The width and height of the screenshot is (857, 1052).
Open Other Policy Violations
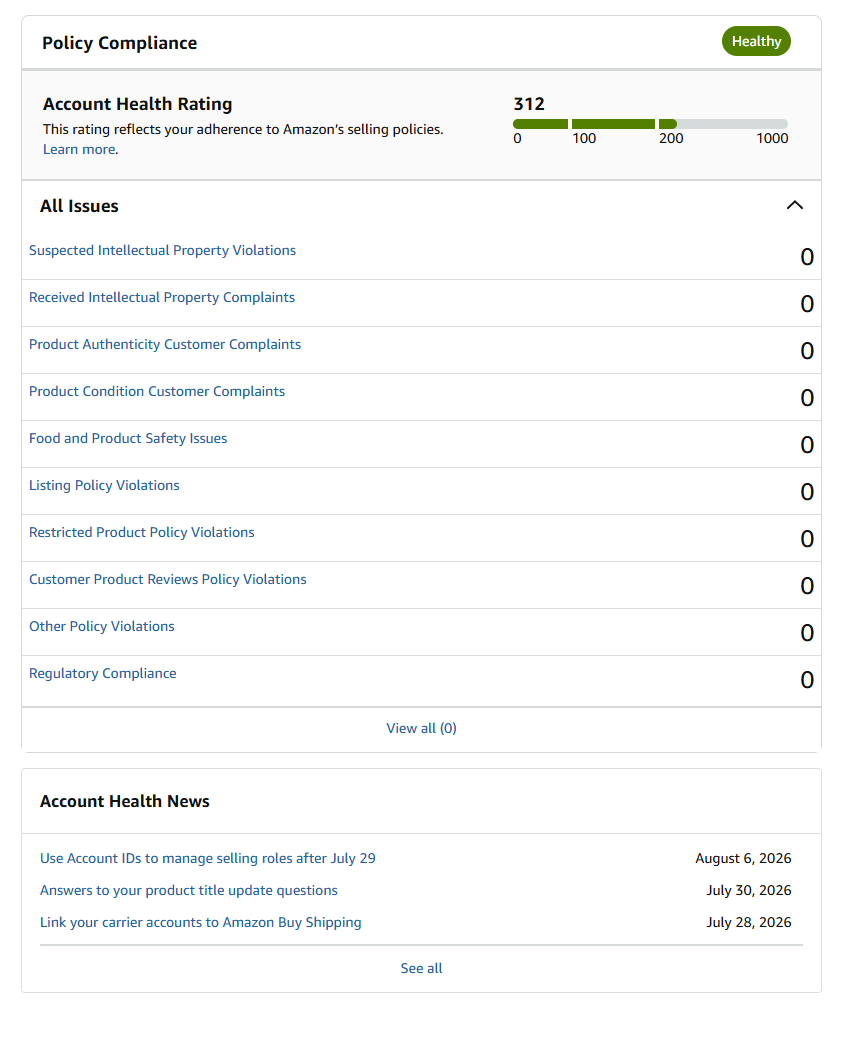102,626
